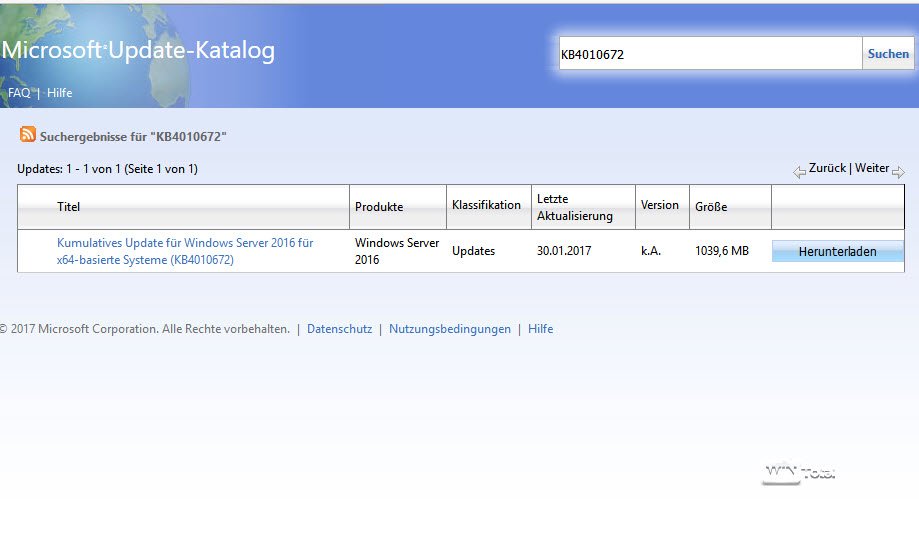Open the Hilfe link in header
The width and height of the screenshot is (919, 536).
pos(60,93)
